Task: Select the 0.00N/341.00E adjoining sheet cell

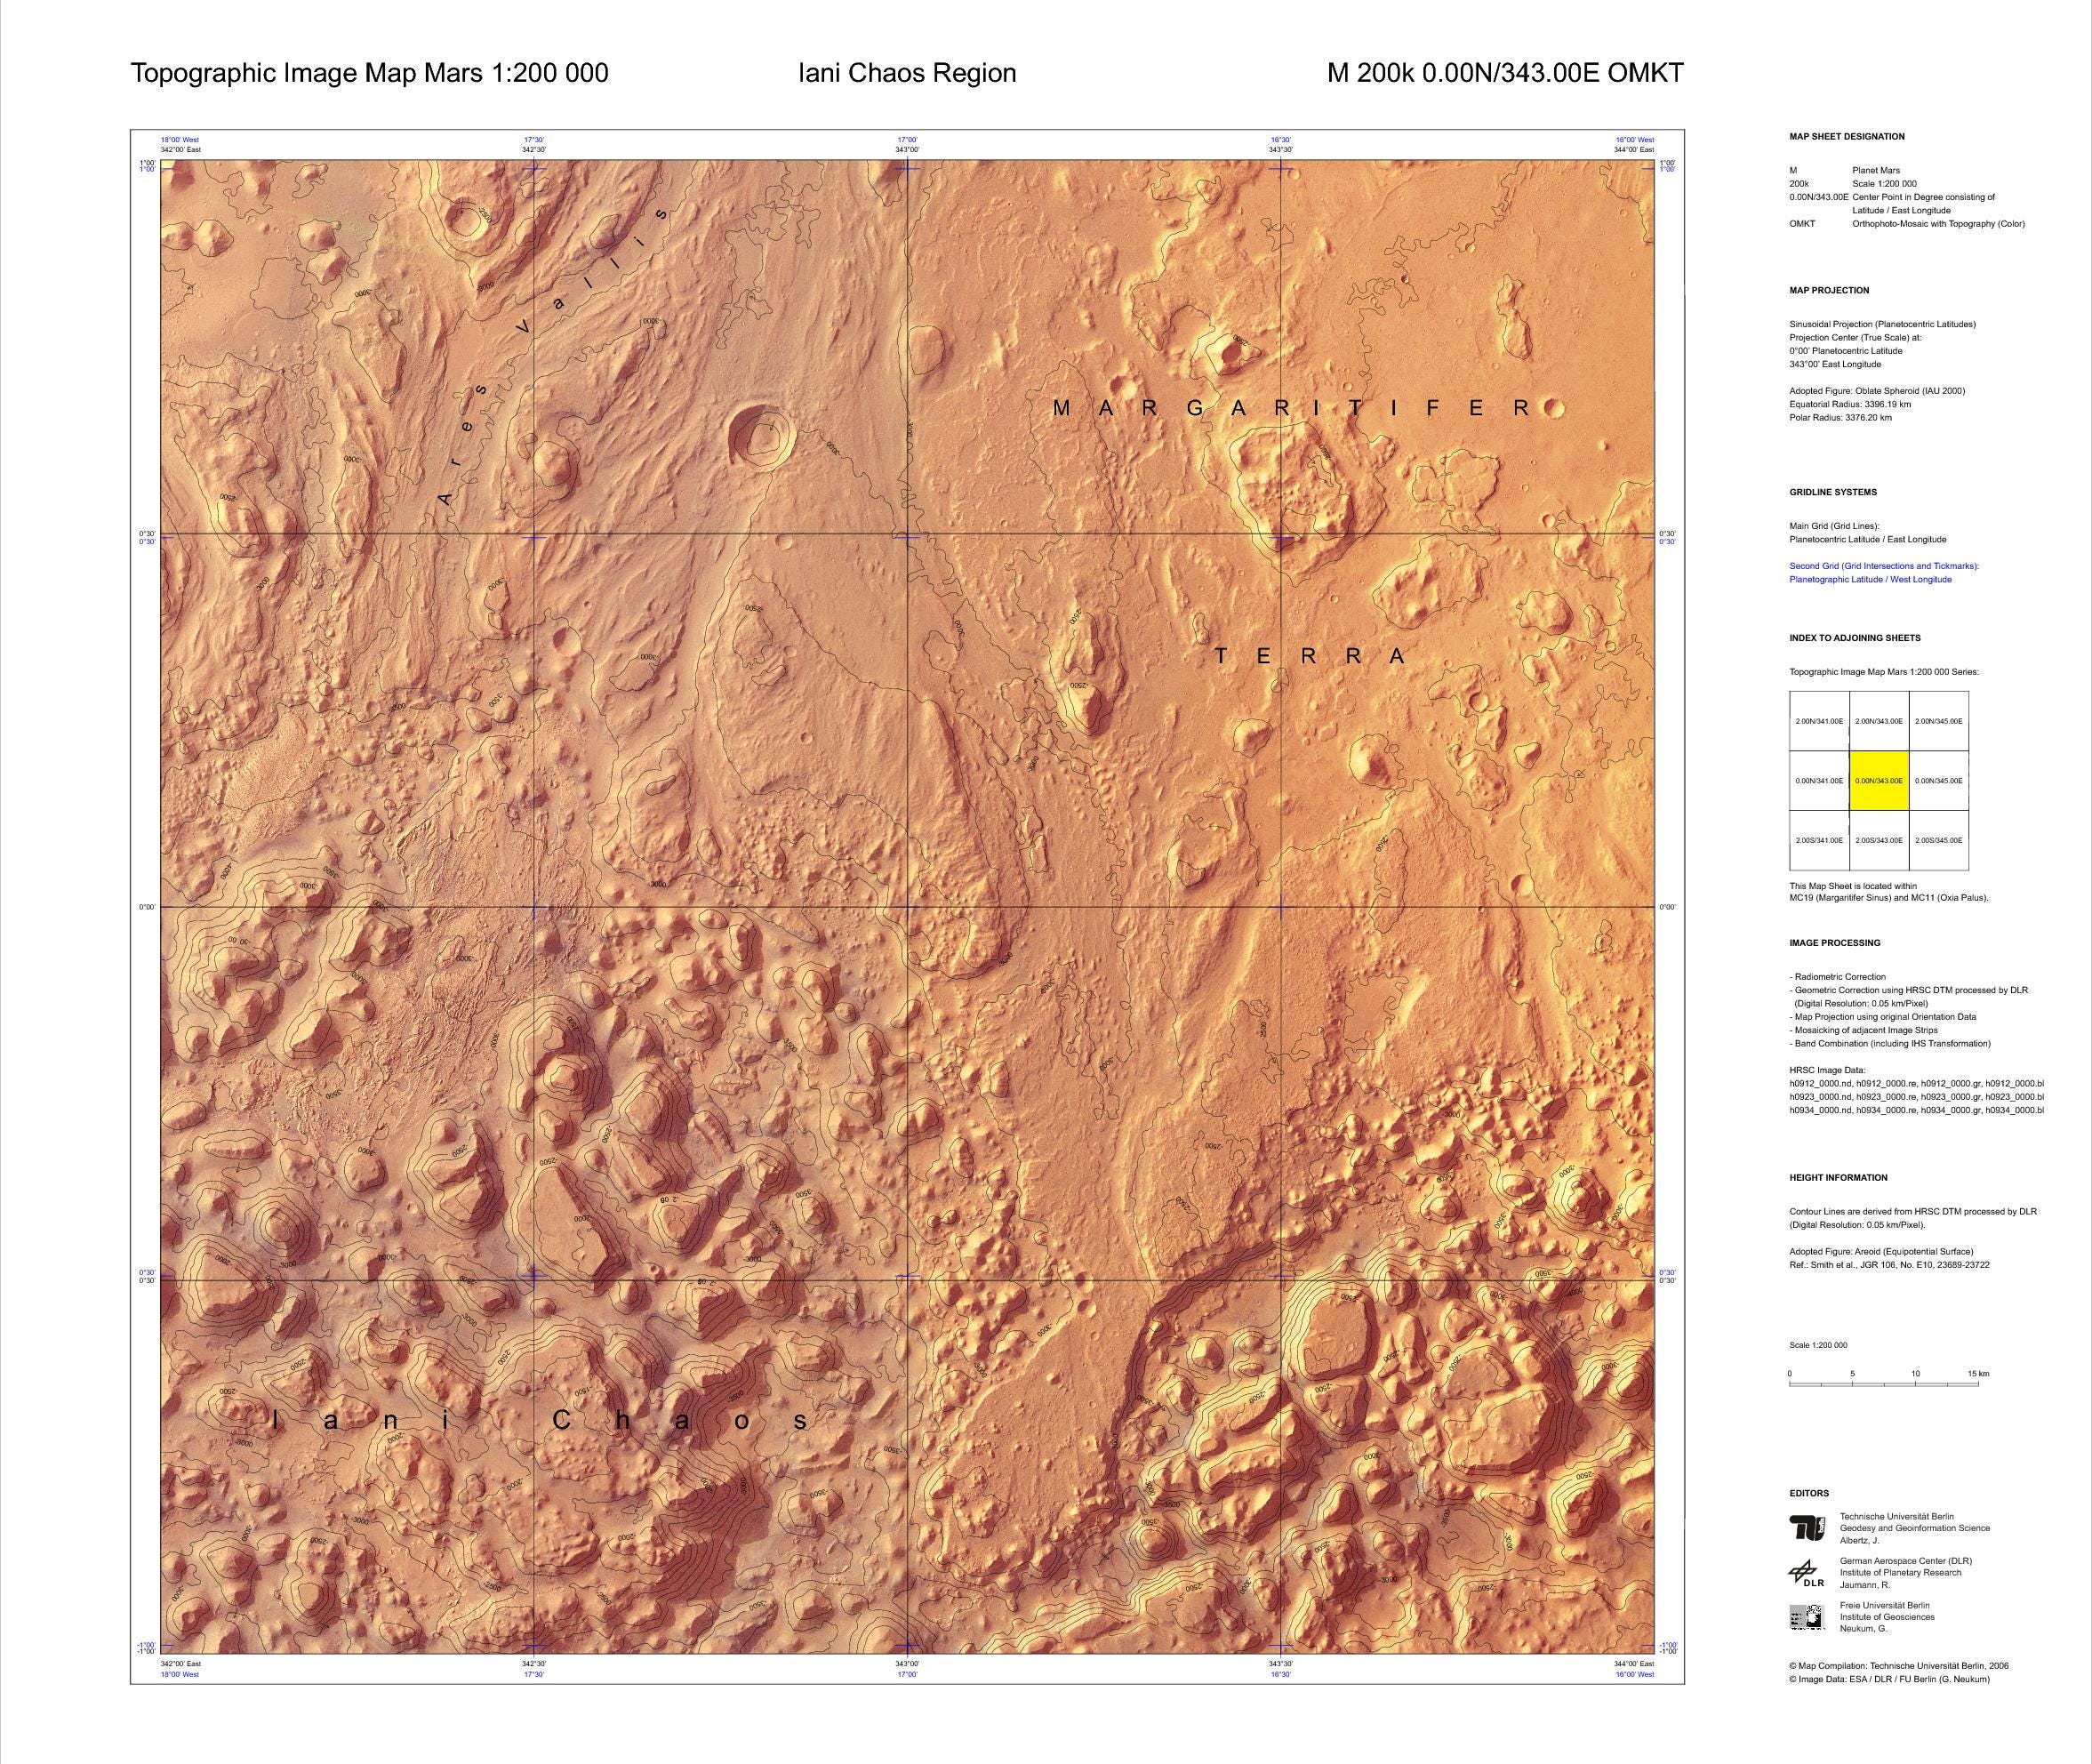Action: (1819, 781)
